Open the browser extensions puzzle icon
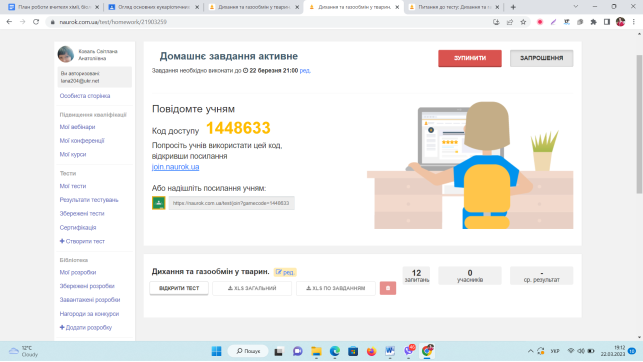Viewport: 643px width, 362px height. pyautogui.click(x=593, y=22)
